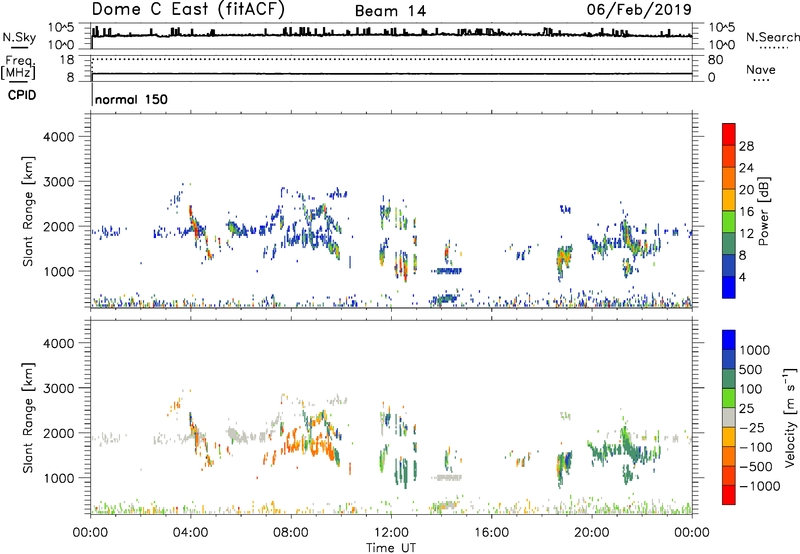Click the 'N.Search' legend label

pyautogui.click(x=772, y=37)
